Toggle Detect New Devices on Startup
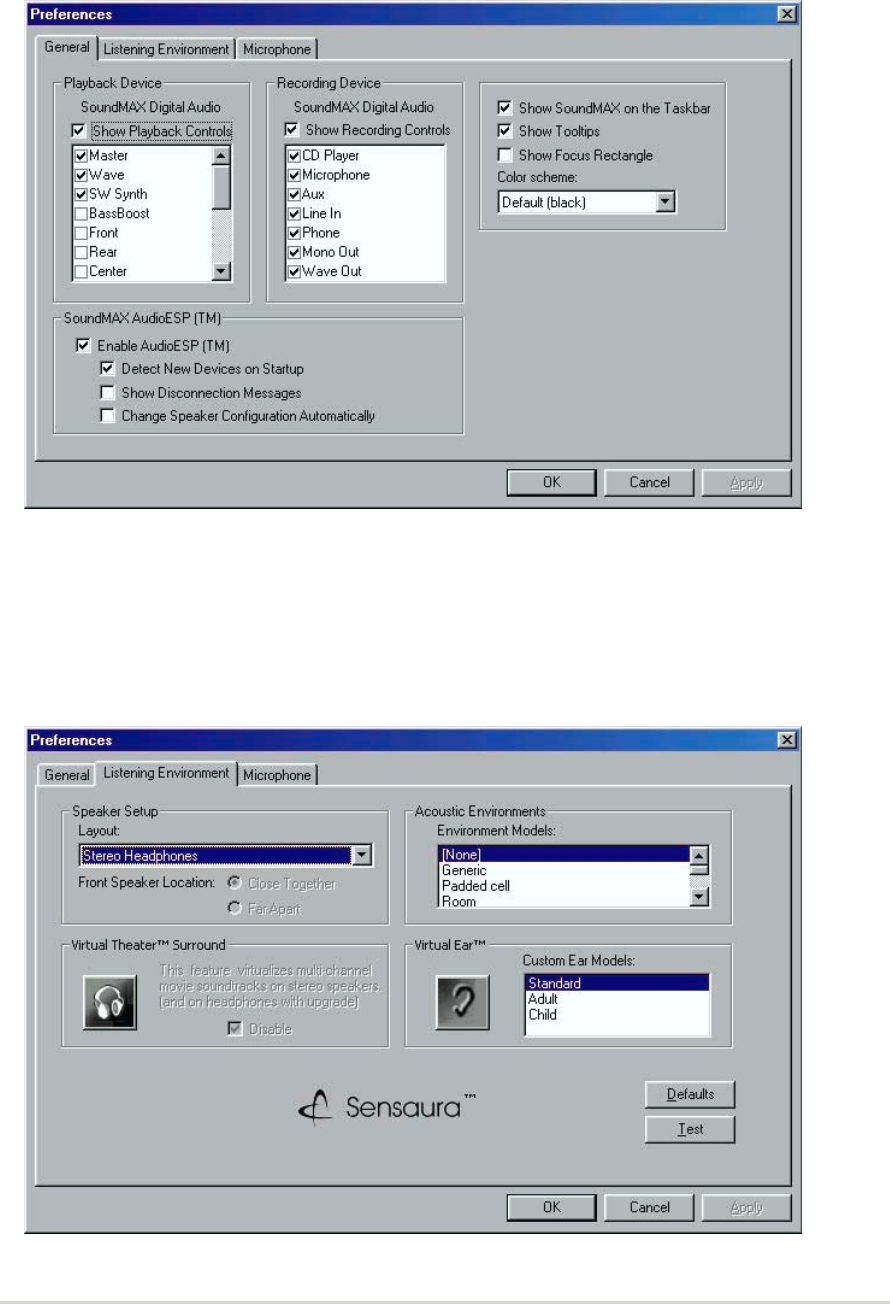Screen dimensions: 890x1304 click(x=107, y=369)
